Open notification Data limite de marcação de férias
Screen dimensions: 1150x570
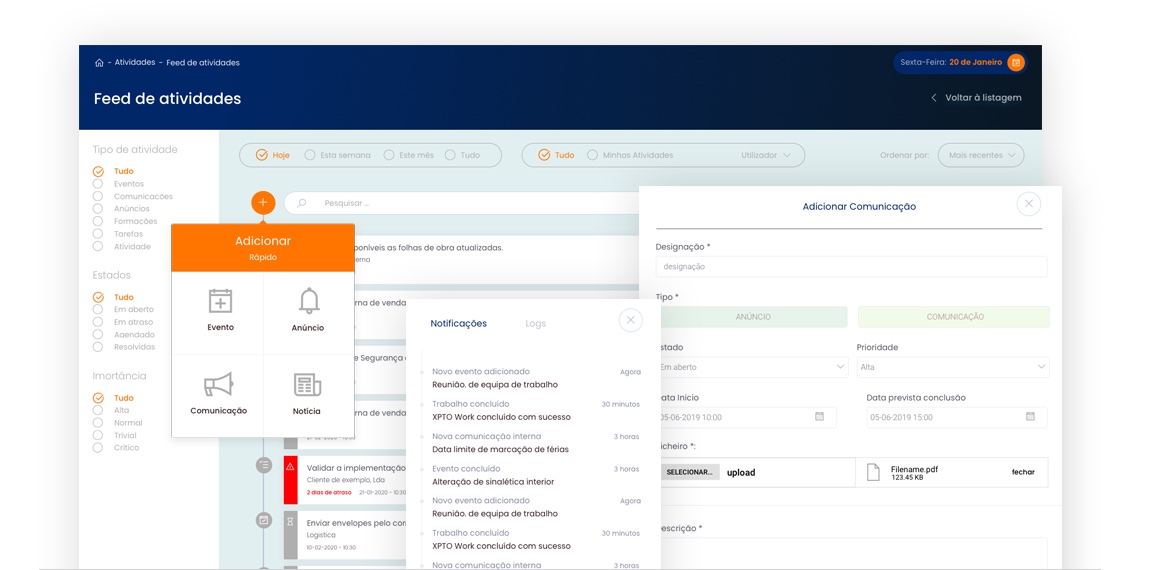(500, 449)
